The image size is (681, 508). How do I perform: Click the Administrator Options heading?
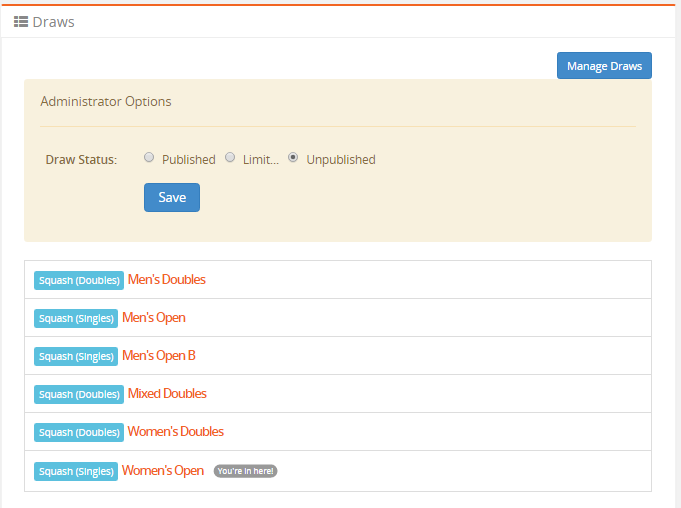[105, 102]
